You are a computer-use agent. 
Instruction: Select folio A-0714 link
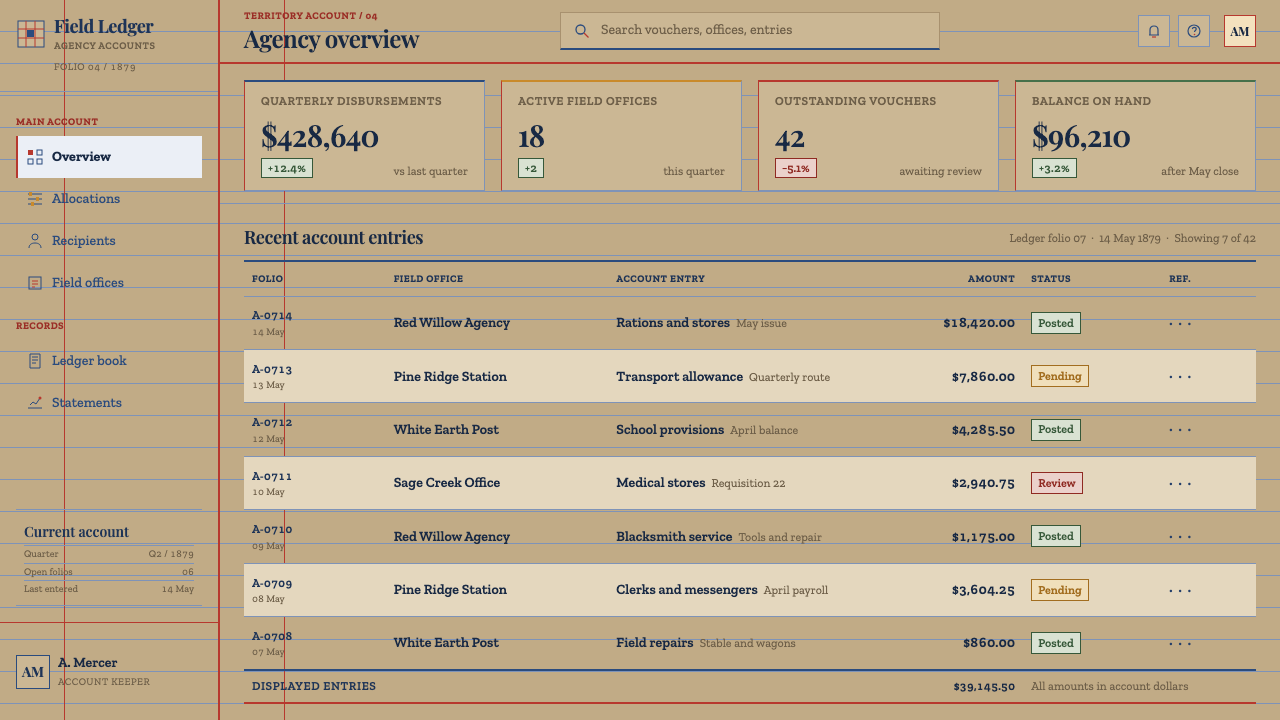pos(272,316)
